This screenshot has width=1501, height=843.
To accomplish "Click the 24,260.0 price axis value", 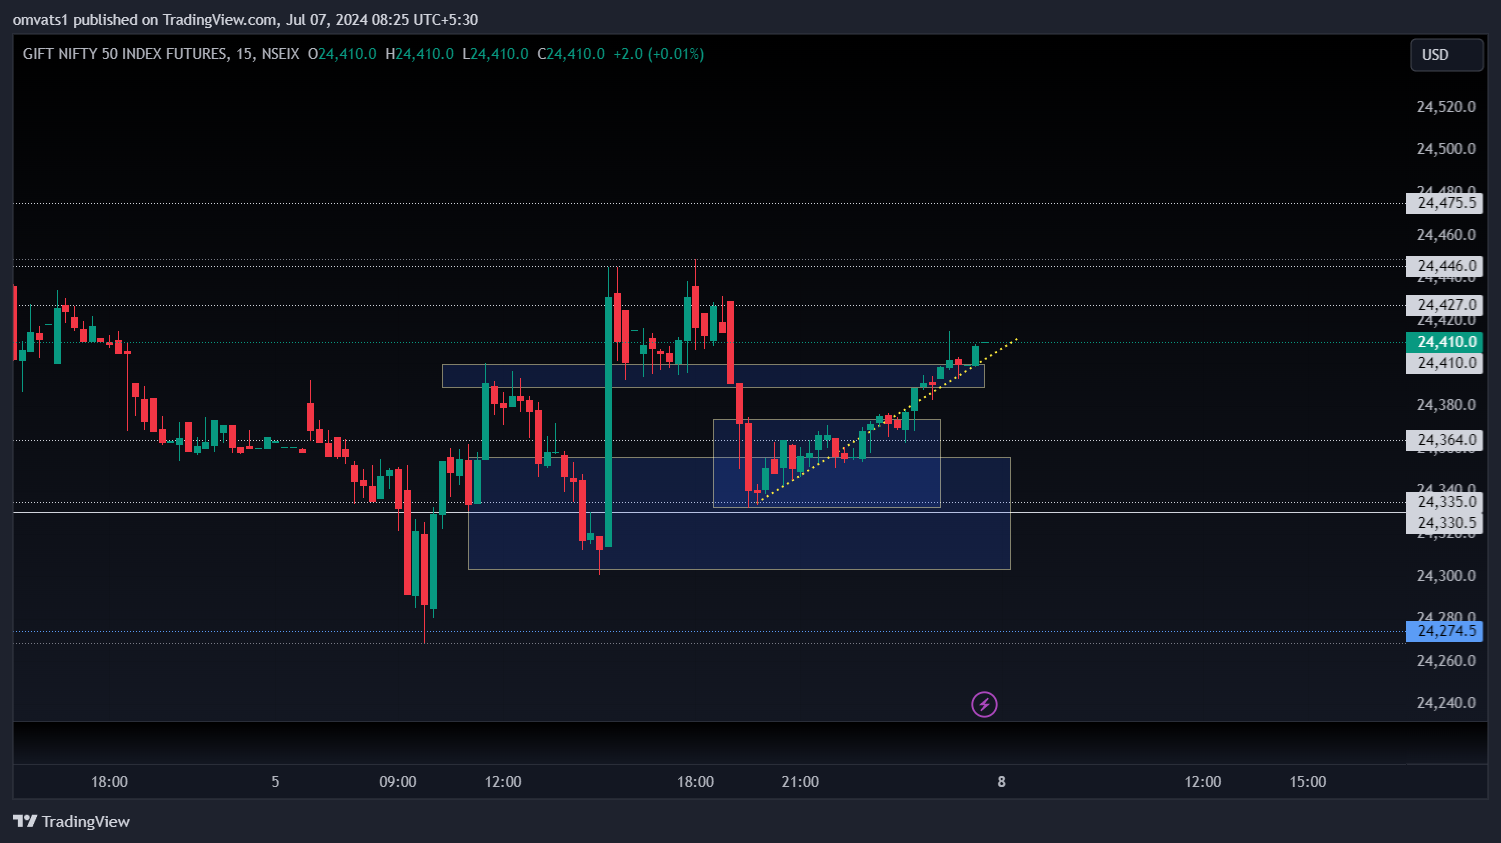I will tap(1446, 661).
